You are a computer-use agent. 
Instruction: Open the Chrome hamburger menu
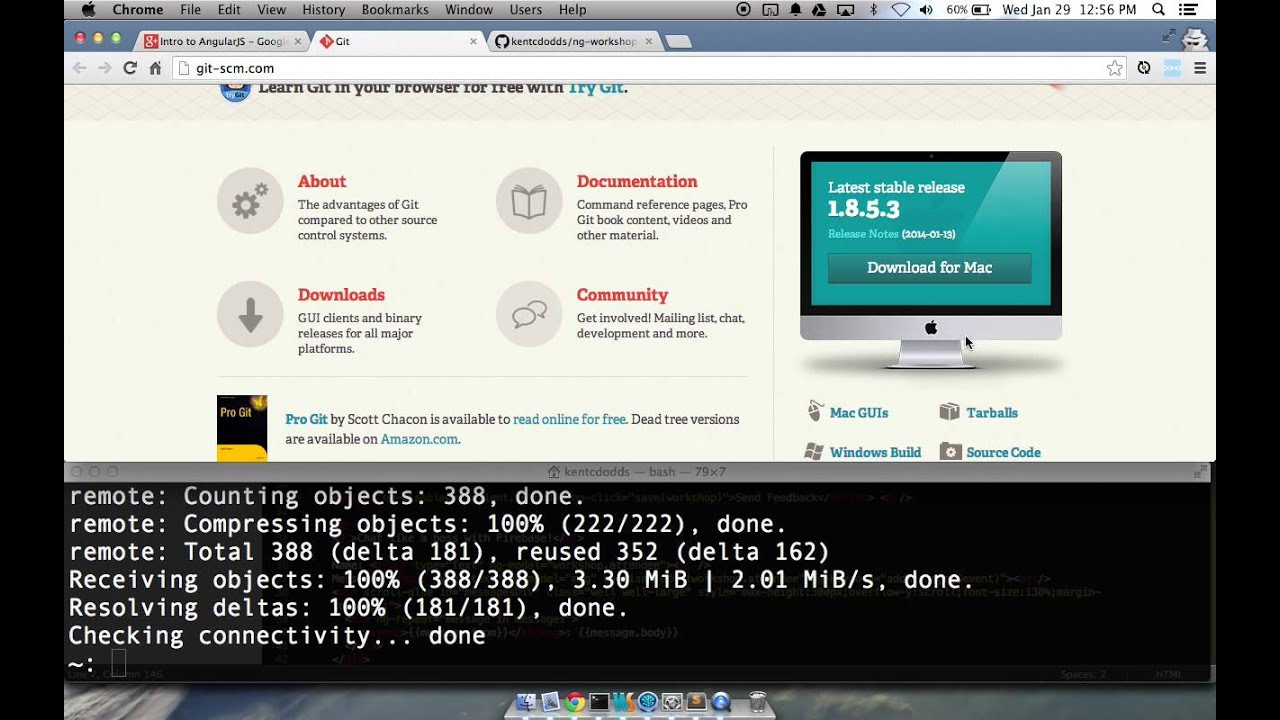[1200, 68]
